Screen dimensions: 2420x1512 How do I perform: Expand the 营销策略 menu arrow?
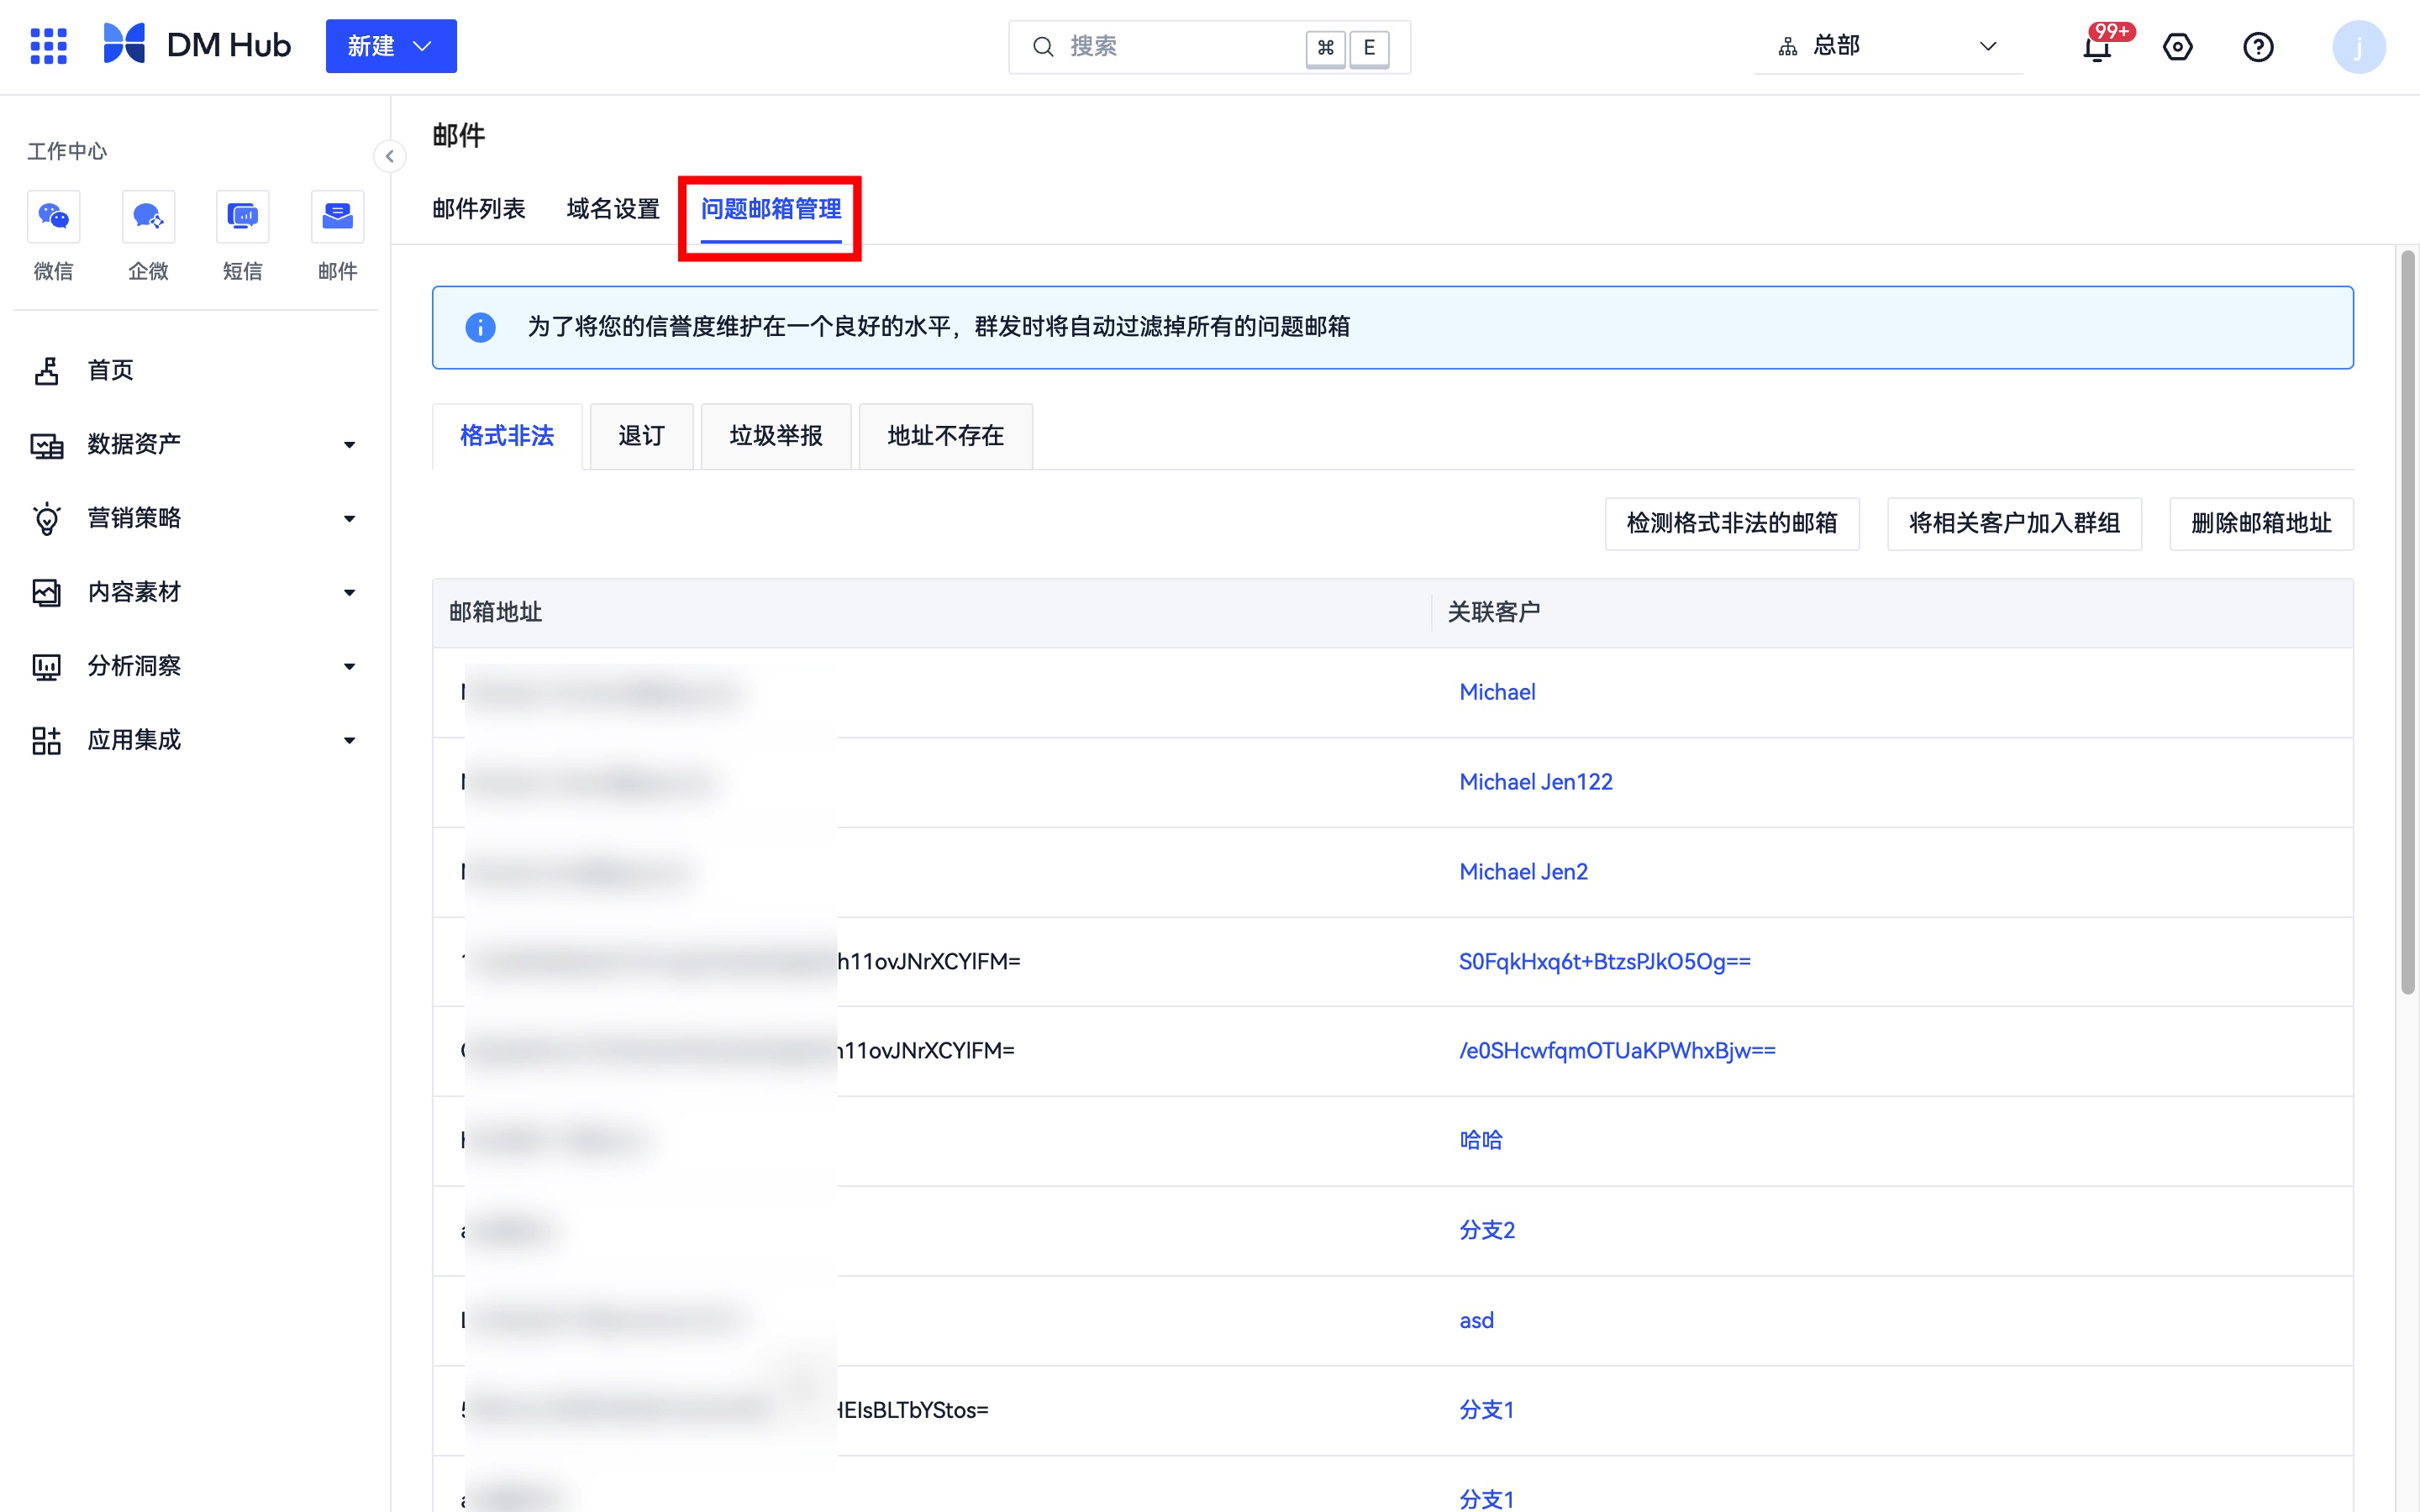click(x=349, y=519)
